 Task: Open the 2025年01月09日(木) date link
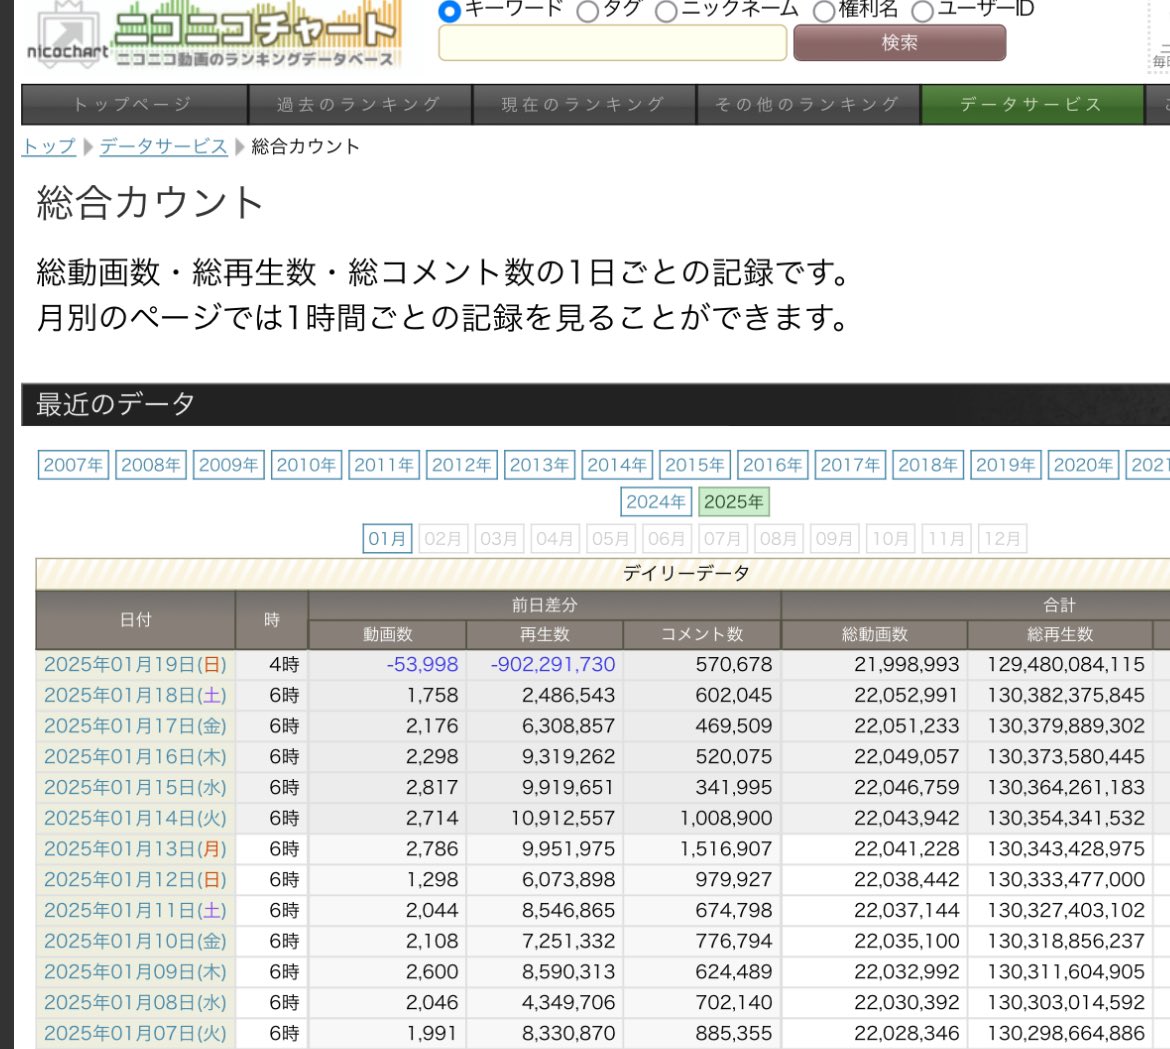pos(135,971)
